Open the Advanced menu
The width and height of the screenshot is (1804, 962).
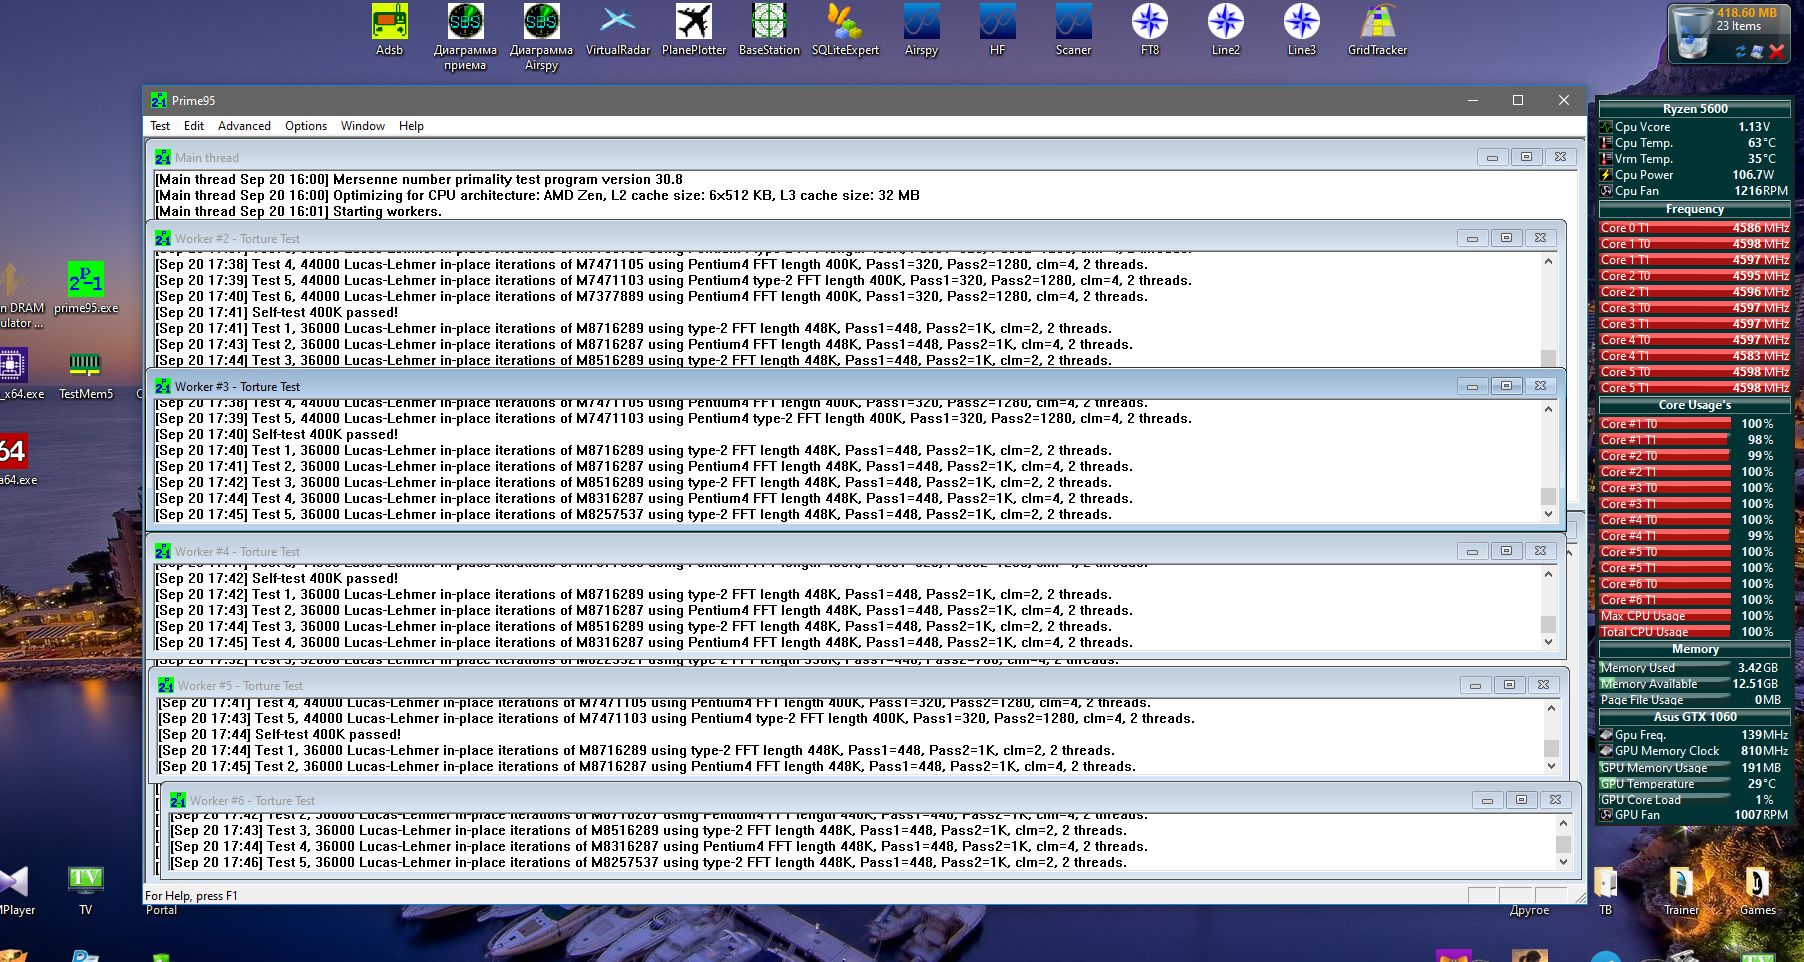tap(244, 126)
